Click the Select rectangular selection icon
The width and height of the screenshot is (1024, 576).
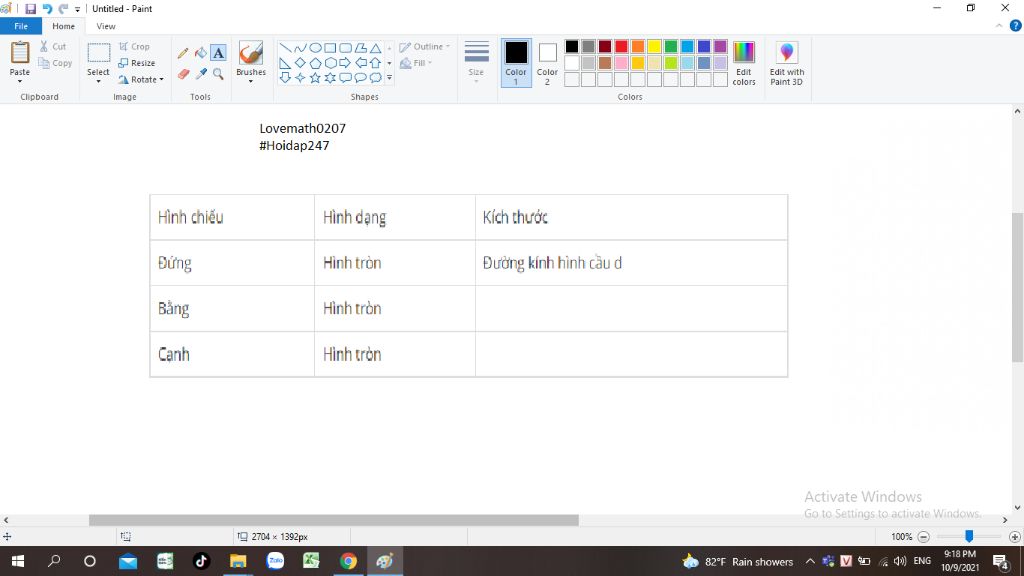pos(99,53)
